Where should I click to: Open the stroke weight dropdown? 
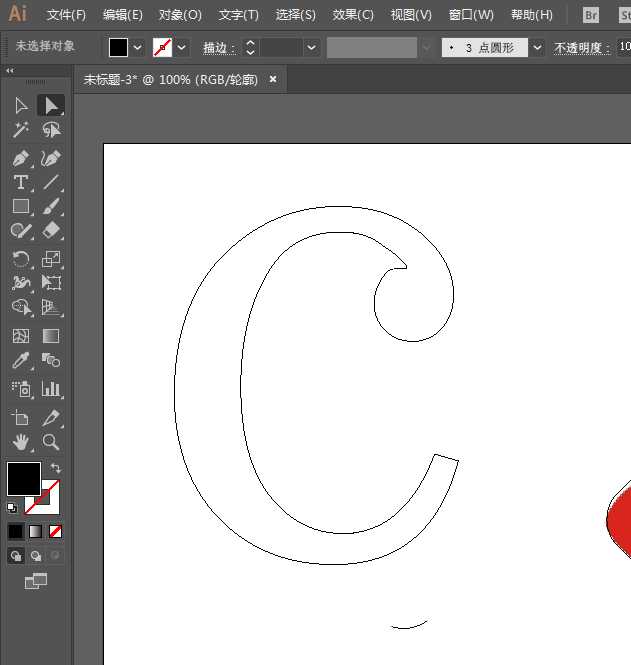tap(312, 48)
